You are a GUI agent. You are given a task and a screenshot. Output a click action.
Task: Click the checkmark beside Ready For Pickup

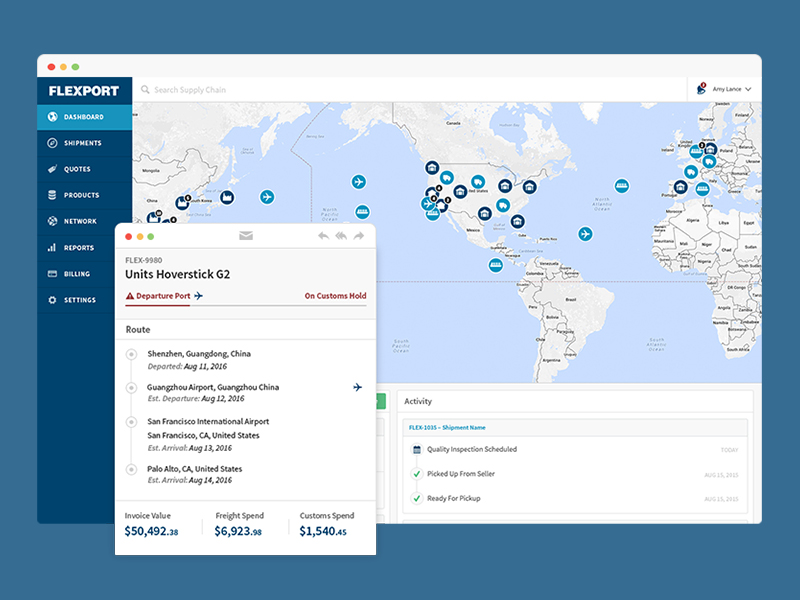(417, 498)
